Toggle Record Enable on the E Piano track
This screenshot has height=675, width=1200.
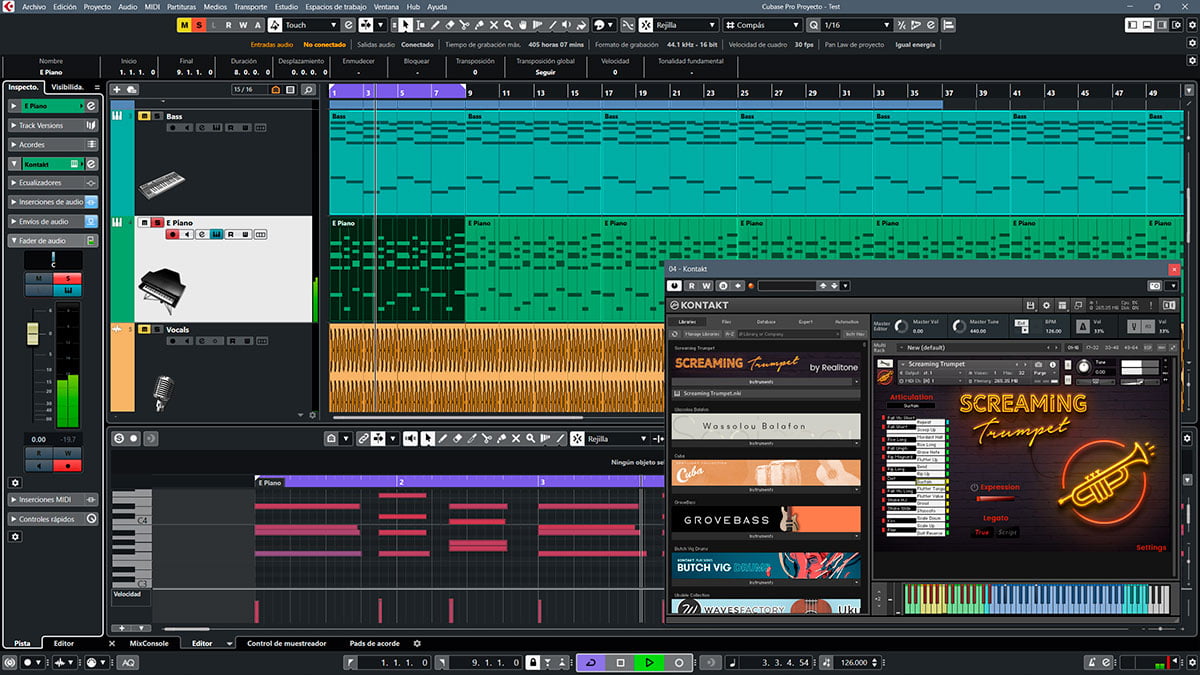tap(173, 234)
